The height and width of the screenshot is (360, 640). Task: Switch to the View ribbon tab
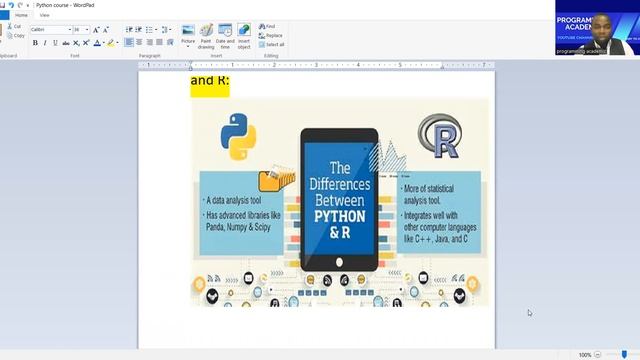[x=44, y=15]
